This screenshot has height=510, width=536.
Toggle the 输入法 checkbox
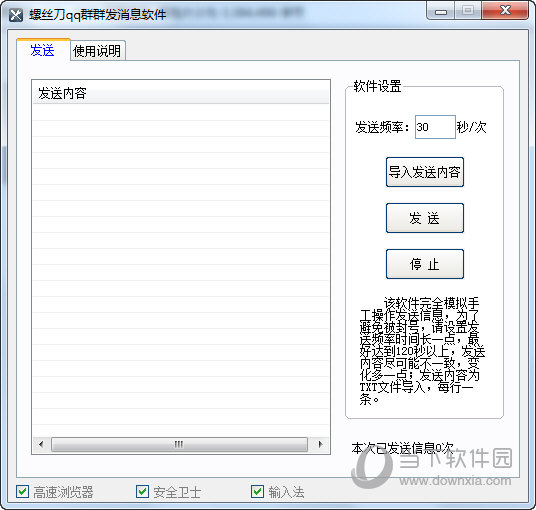(x=257, y=492)
